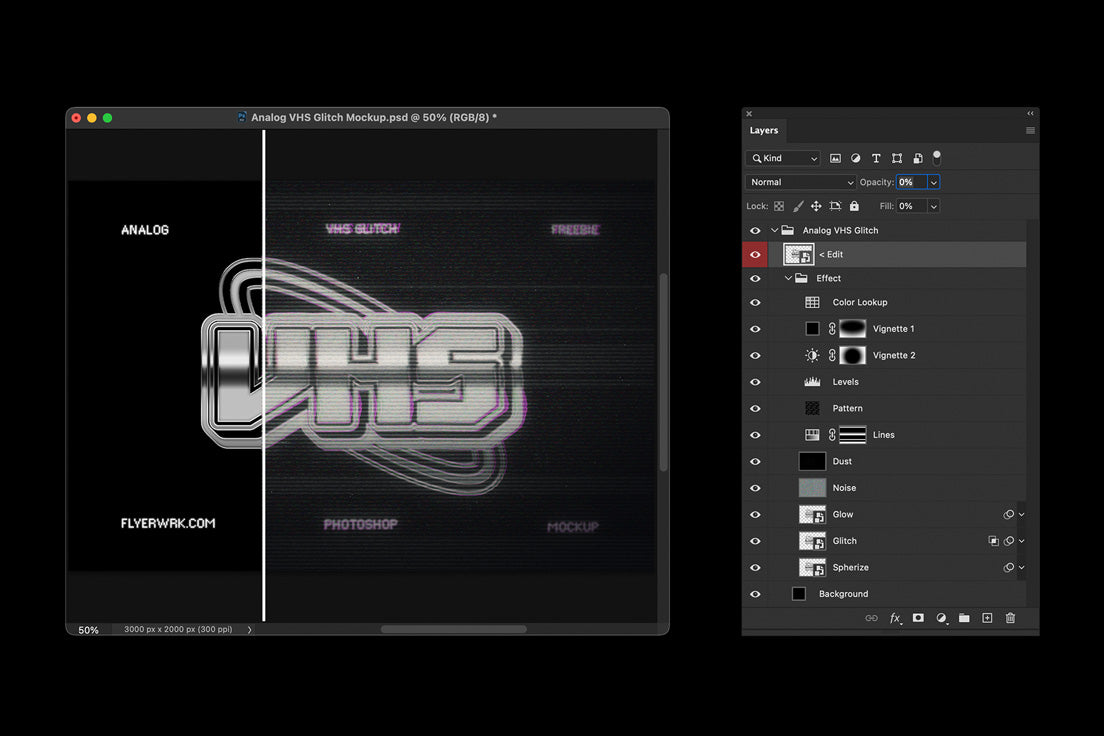1104x736 pixels.
Task: Open the Add layer style (fx) menu
Action: [895, 618]
